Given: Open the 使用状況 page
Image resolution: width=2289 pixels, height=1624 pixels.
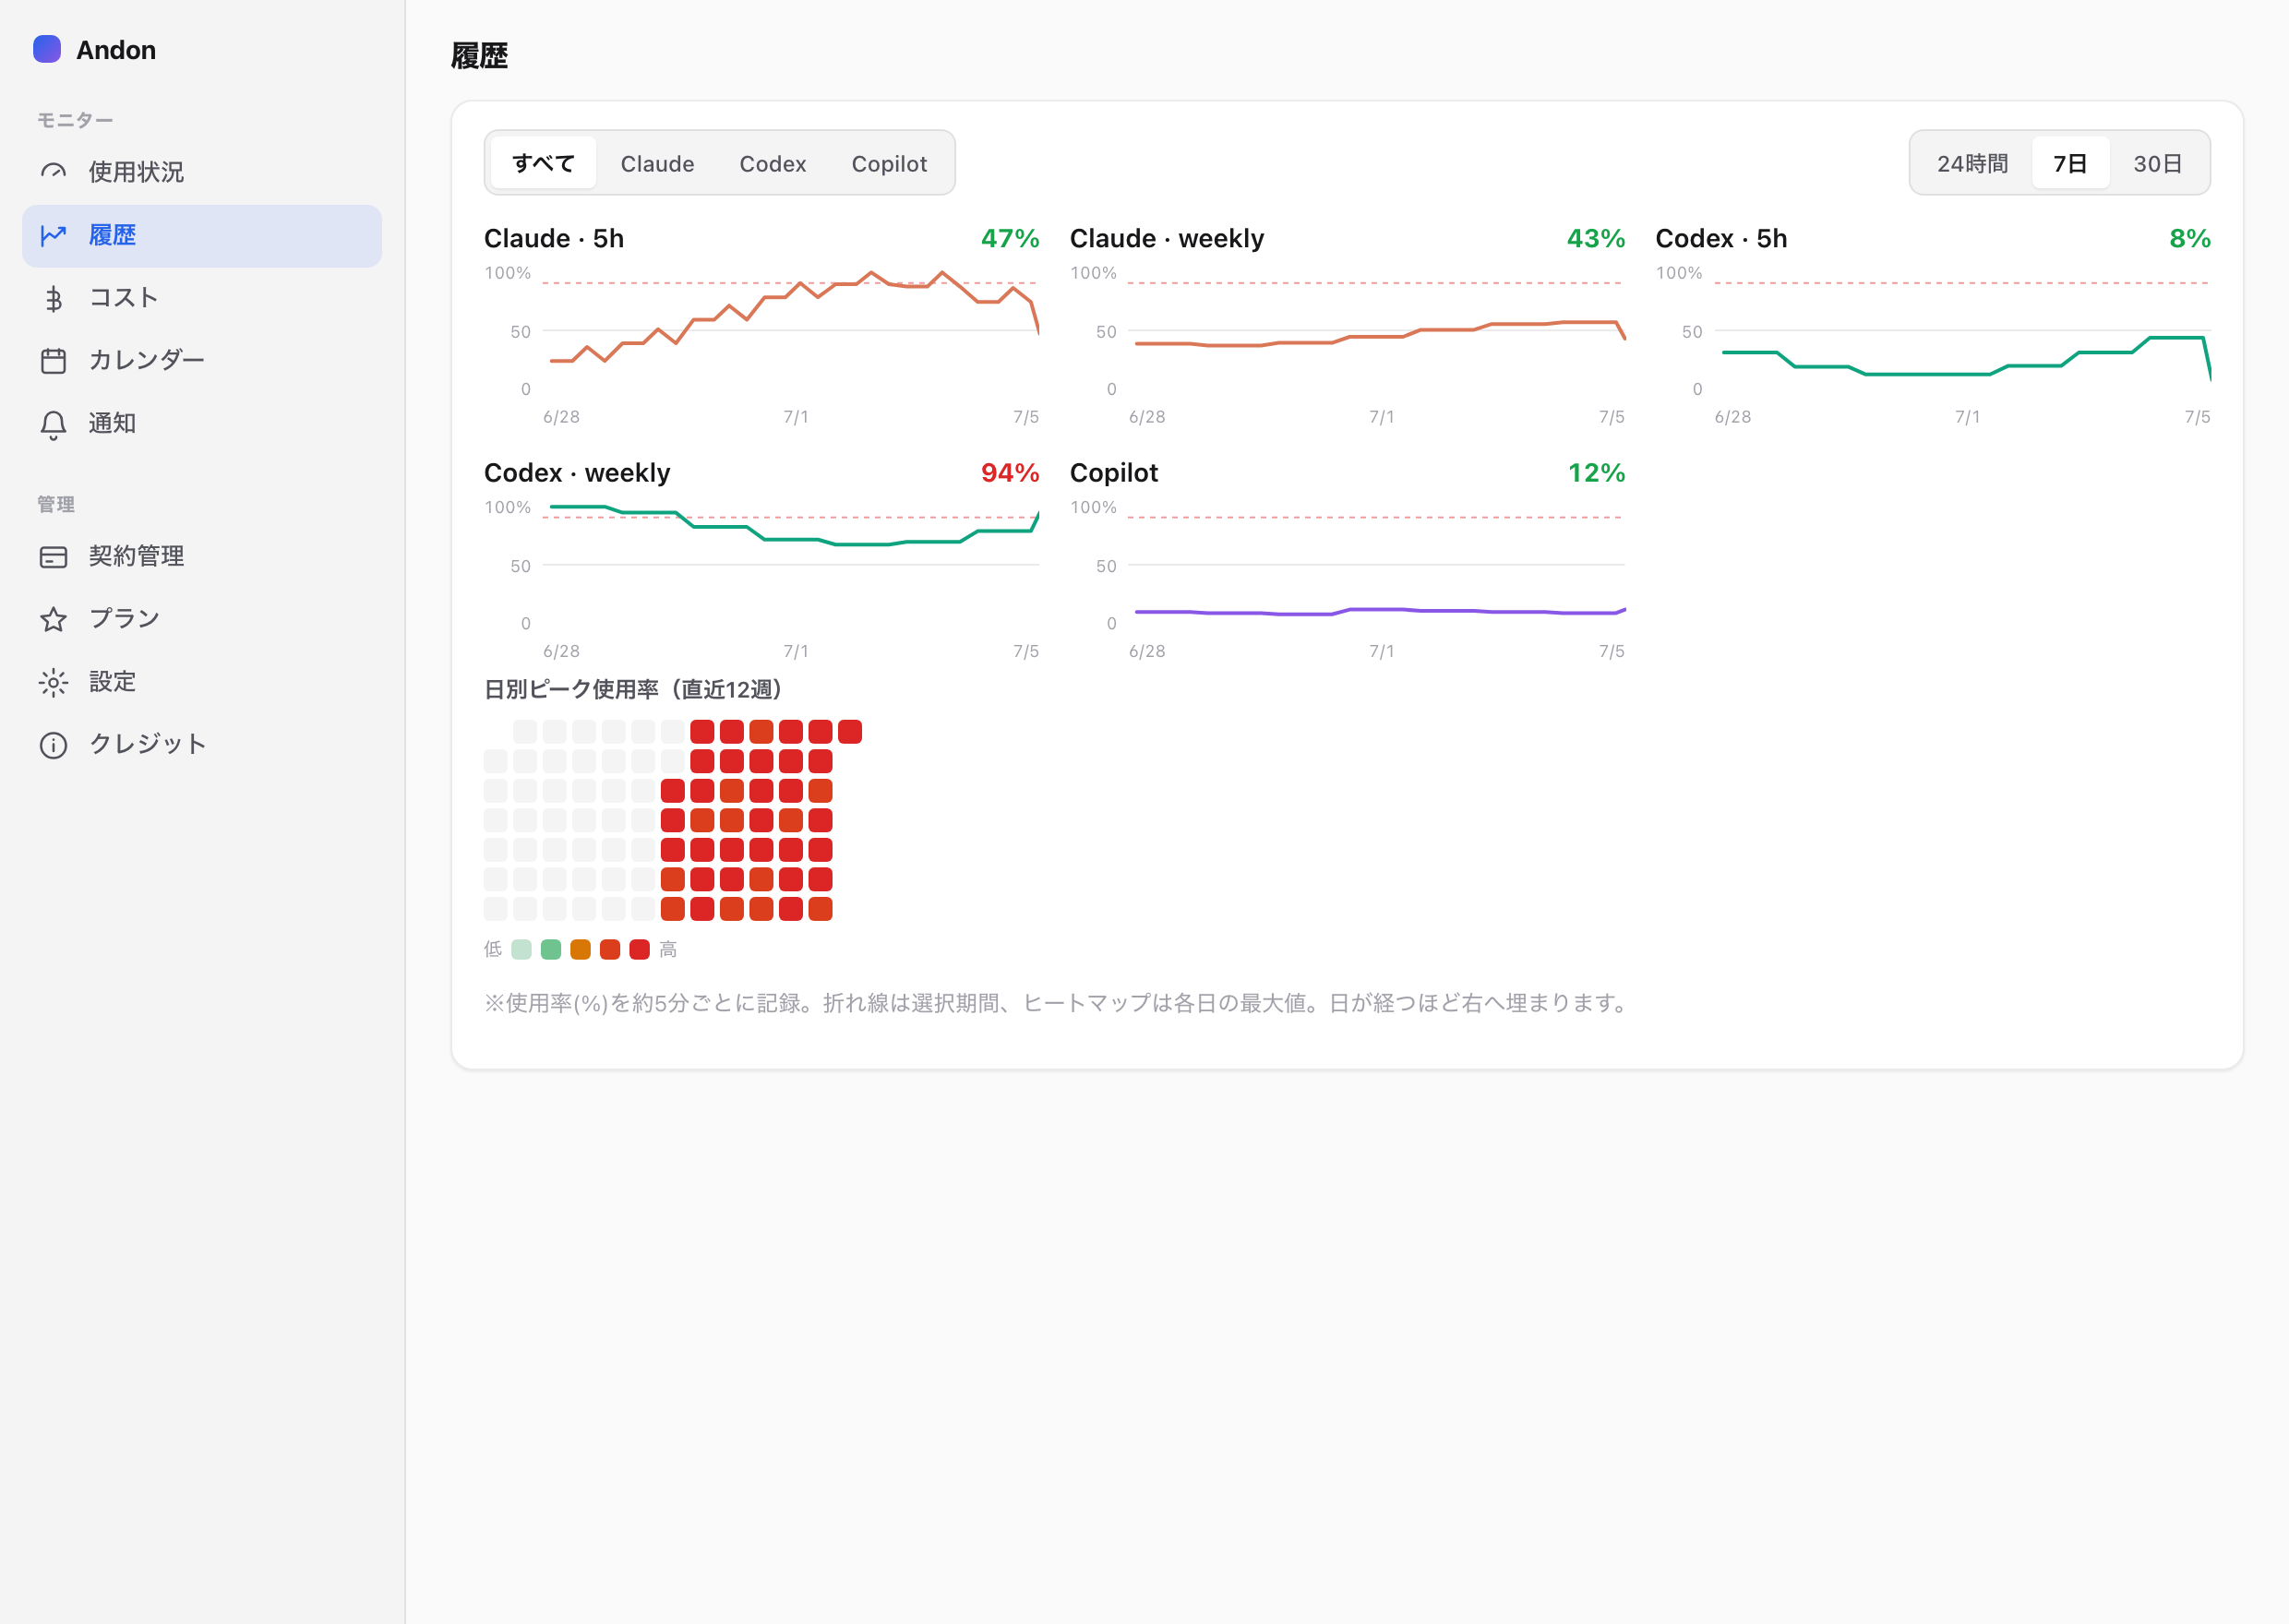Looking at the screenshot, I should click(x=202, y=172).
